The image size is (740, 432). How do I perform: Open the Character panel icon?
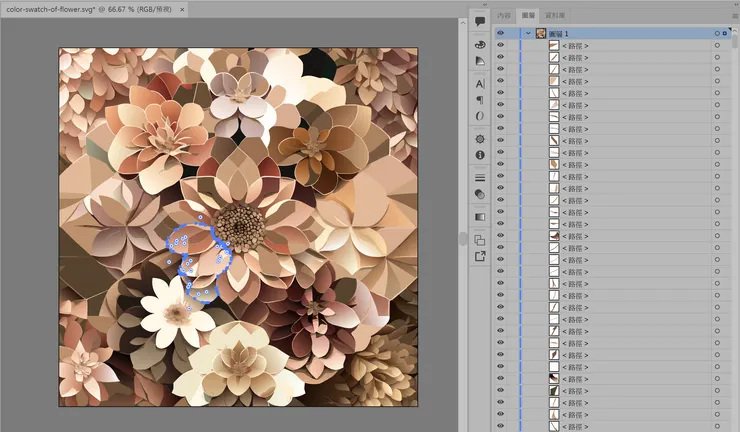point(480,84)
